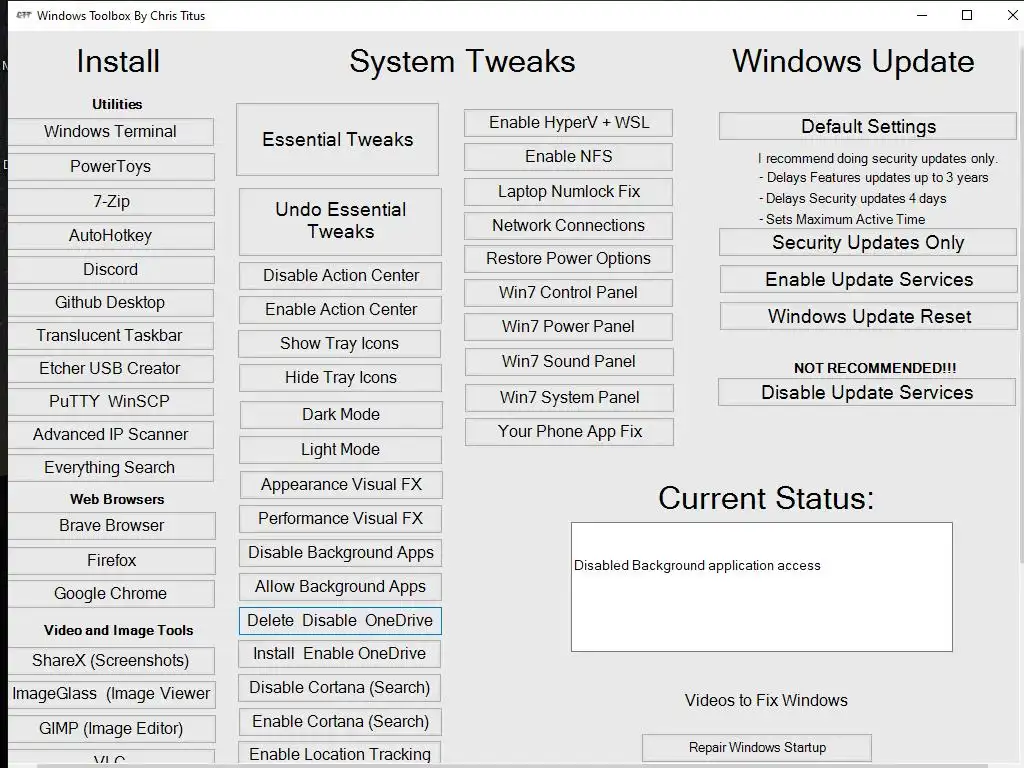Enable HyperV + WSL
The height and width of the screenshot is (768, 1024).
(568, 123)
